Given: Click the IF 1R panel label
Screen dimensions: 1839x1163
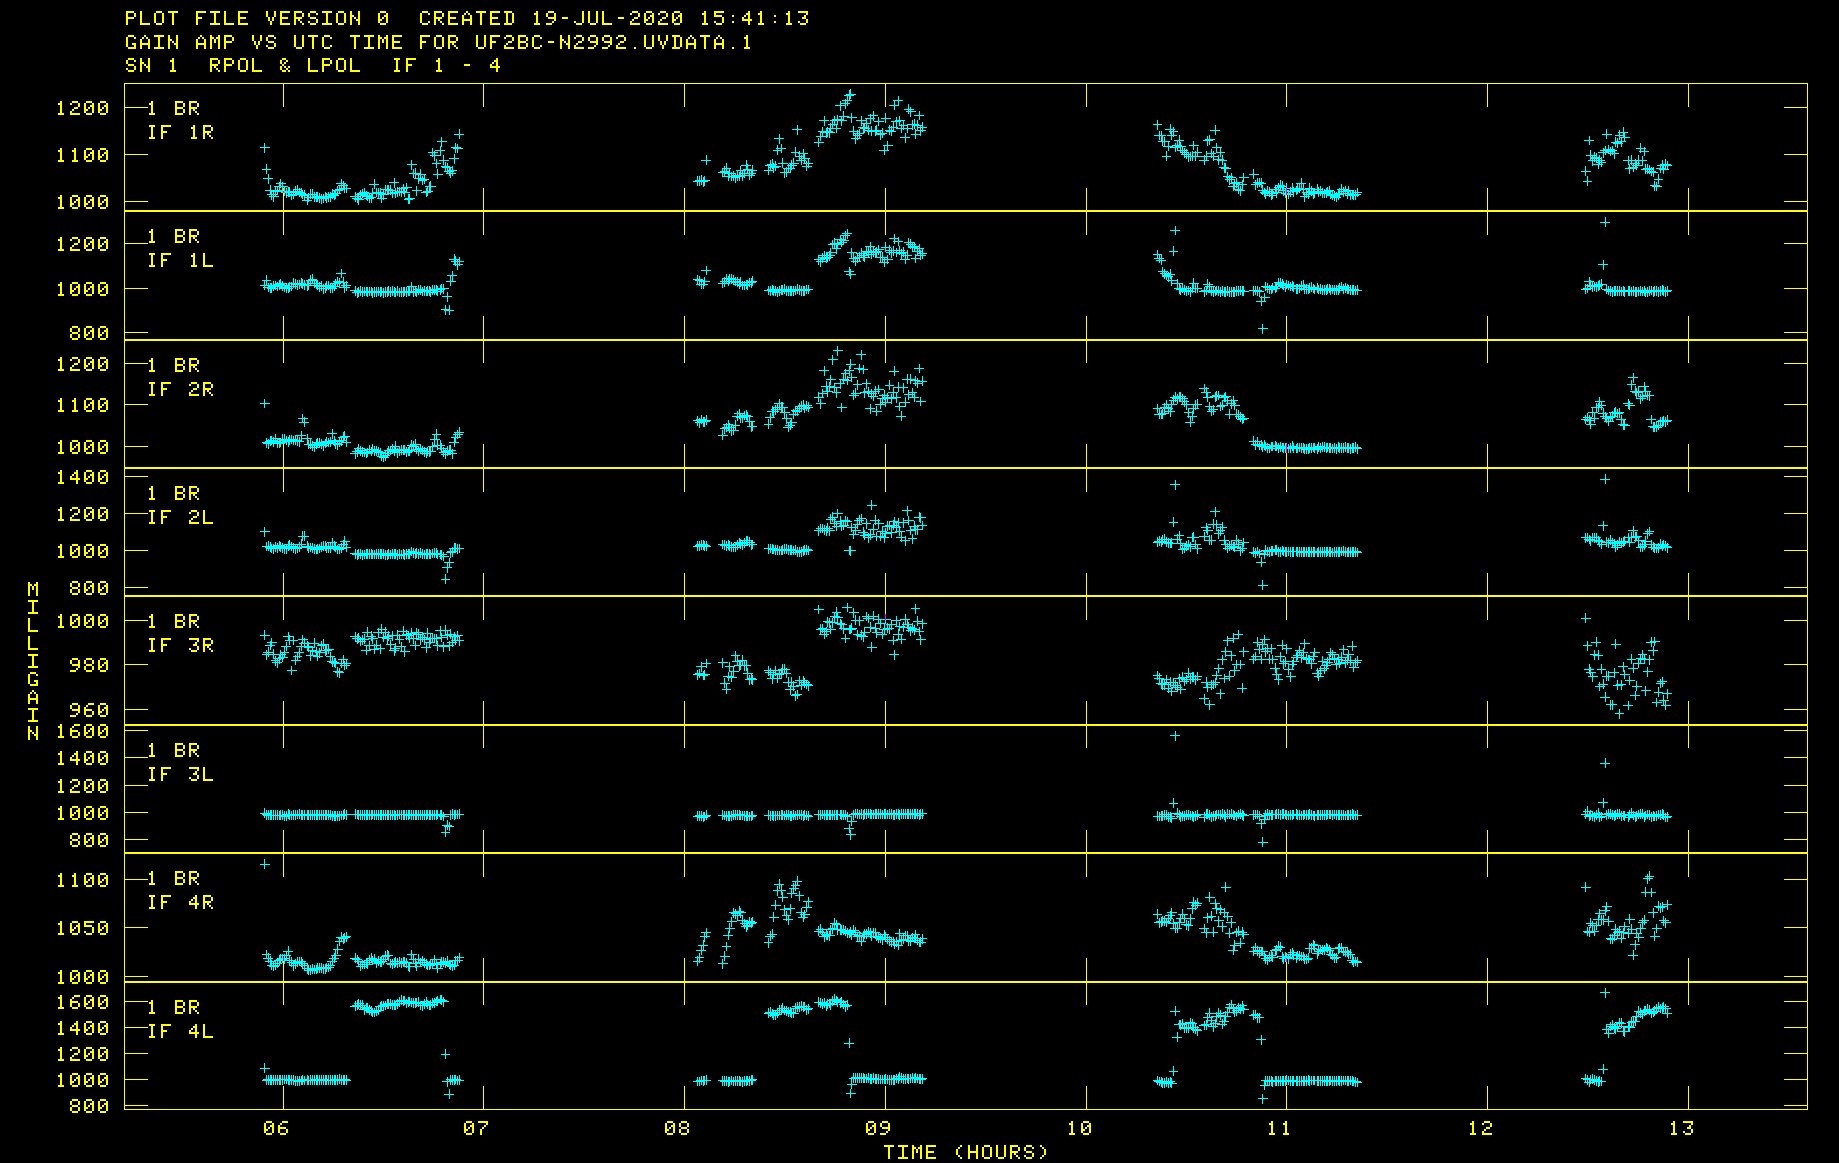Looking at the screenshot, I should (x=180, y=132).
